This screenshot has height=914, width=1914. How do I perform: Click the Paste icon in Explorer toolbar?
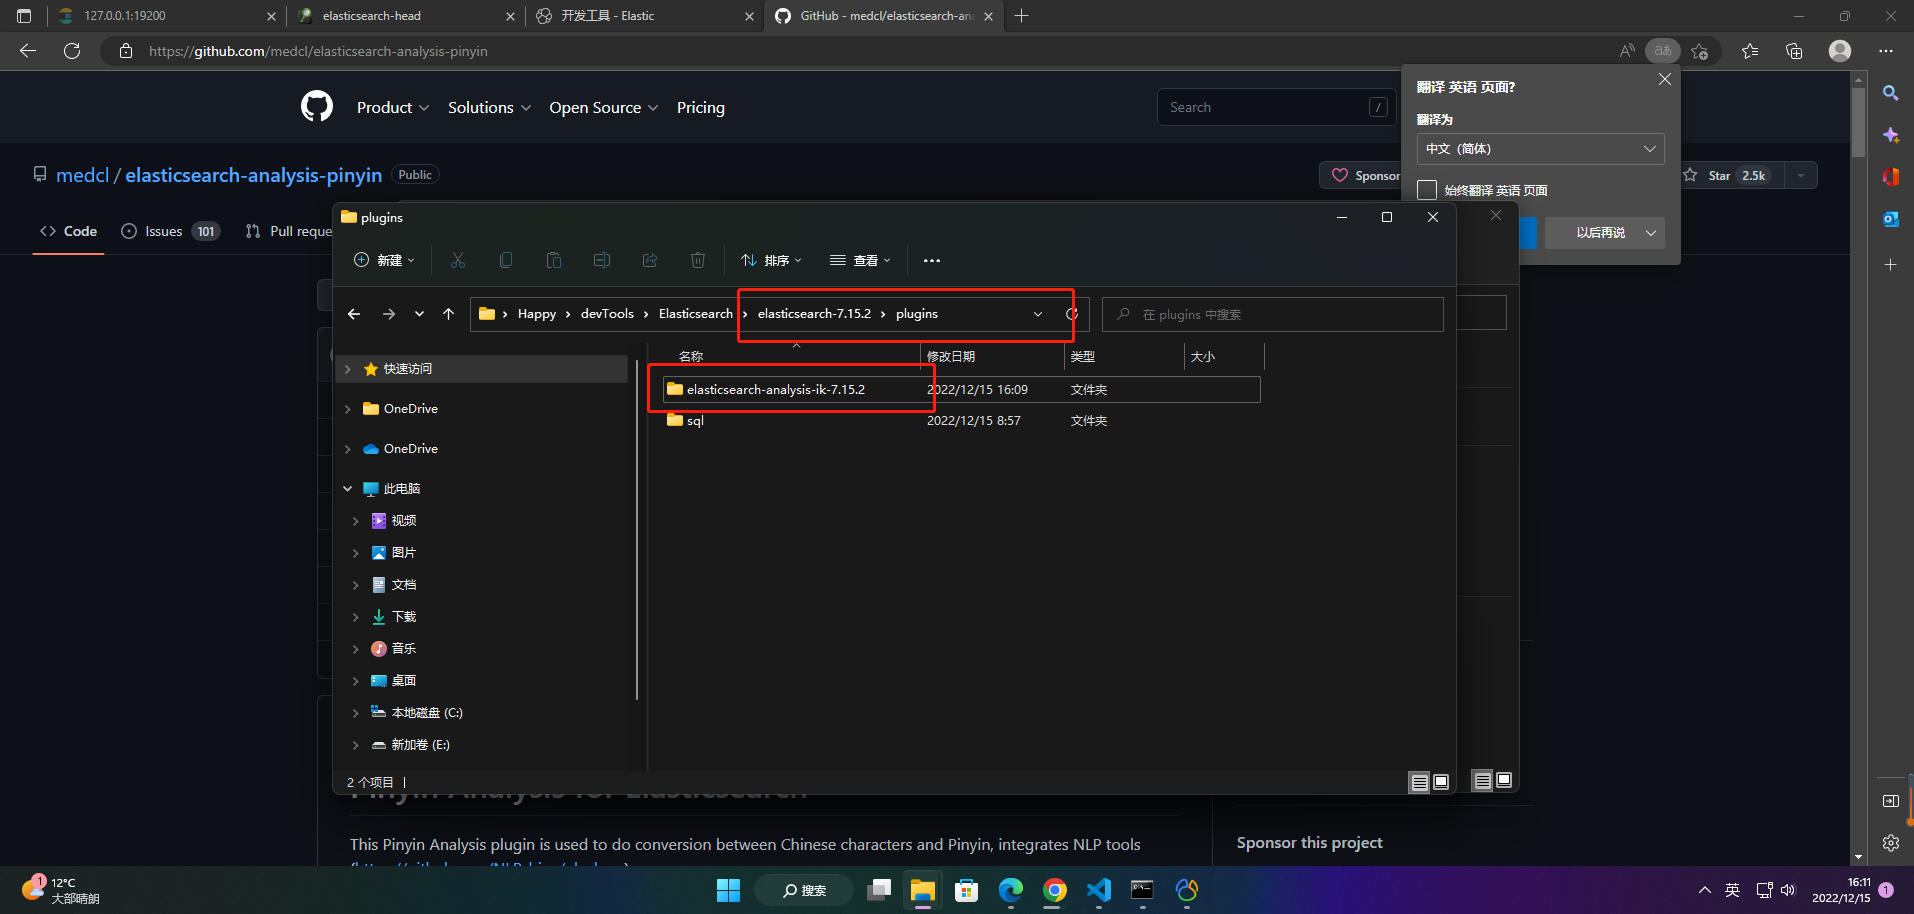pos(554,260)
